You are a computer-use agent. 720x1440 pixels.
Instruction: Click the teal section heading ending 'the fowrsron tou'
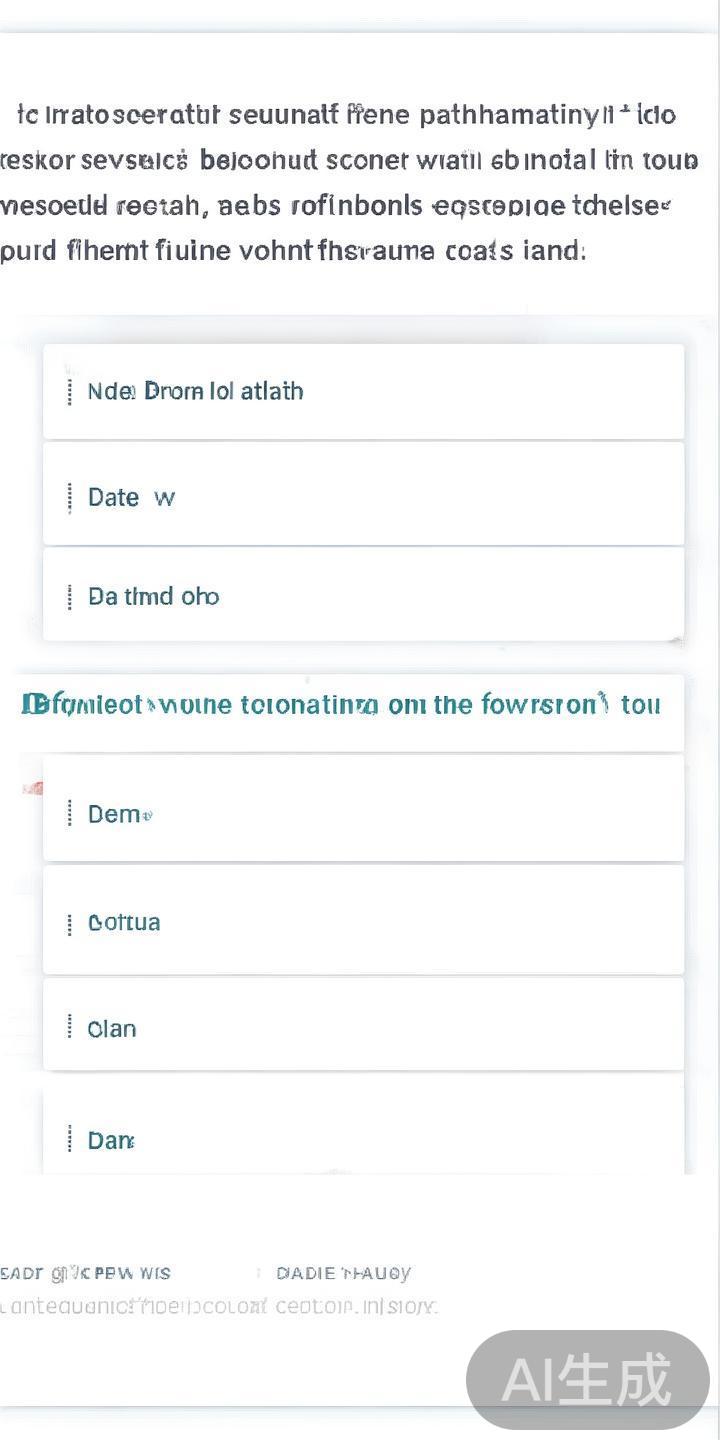[x=340, y=705]
